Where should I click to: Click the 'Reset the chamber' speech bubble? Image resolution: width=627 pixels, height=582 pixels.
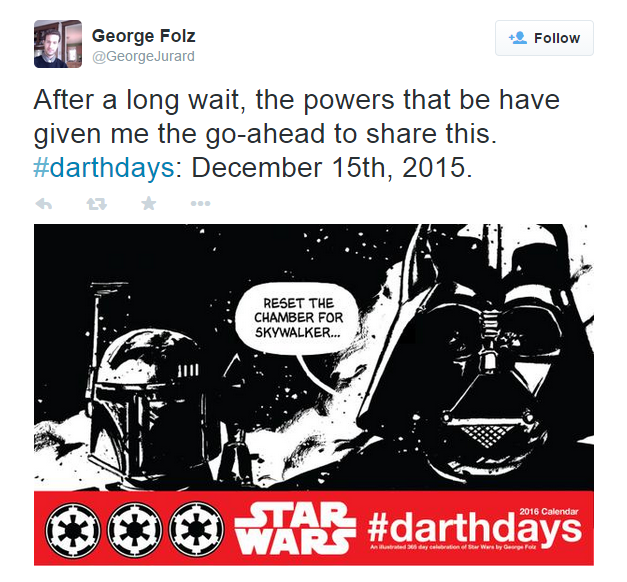pos(297,318)
